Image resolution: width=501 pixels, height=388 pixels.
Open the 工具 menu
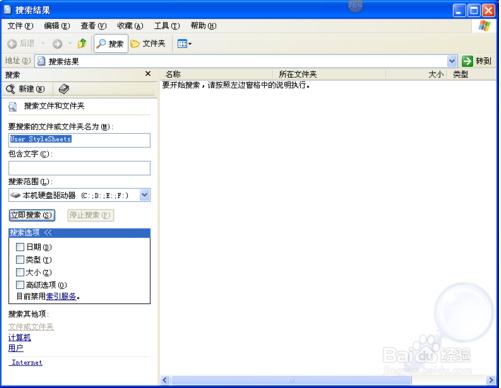167,26
